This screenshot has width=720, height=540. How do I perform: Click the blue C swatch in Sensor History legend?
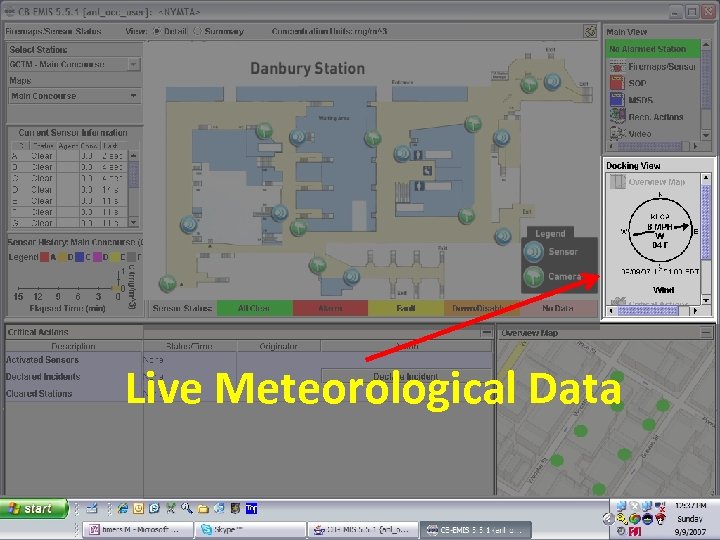coord(79,257)
